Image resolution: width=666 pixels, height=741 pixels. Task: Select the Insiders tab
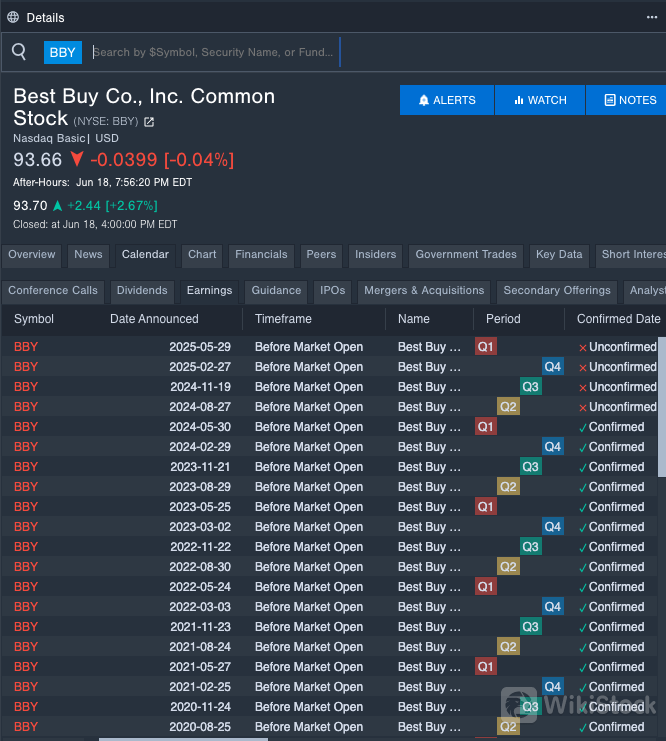375,255
